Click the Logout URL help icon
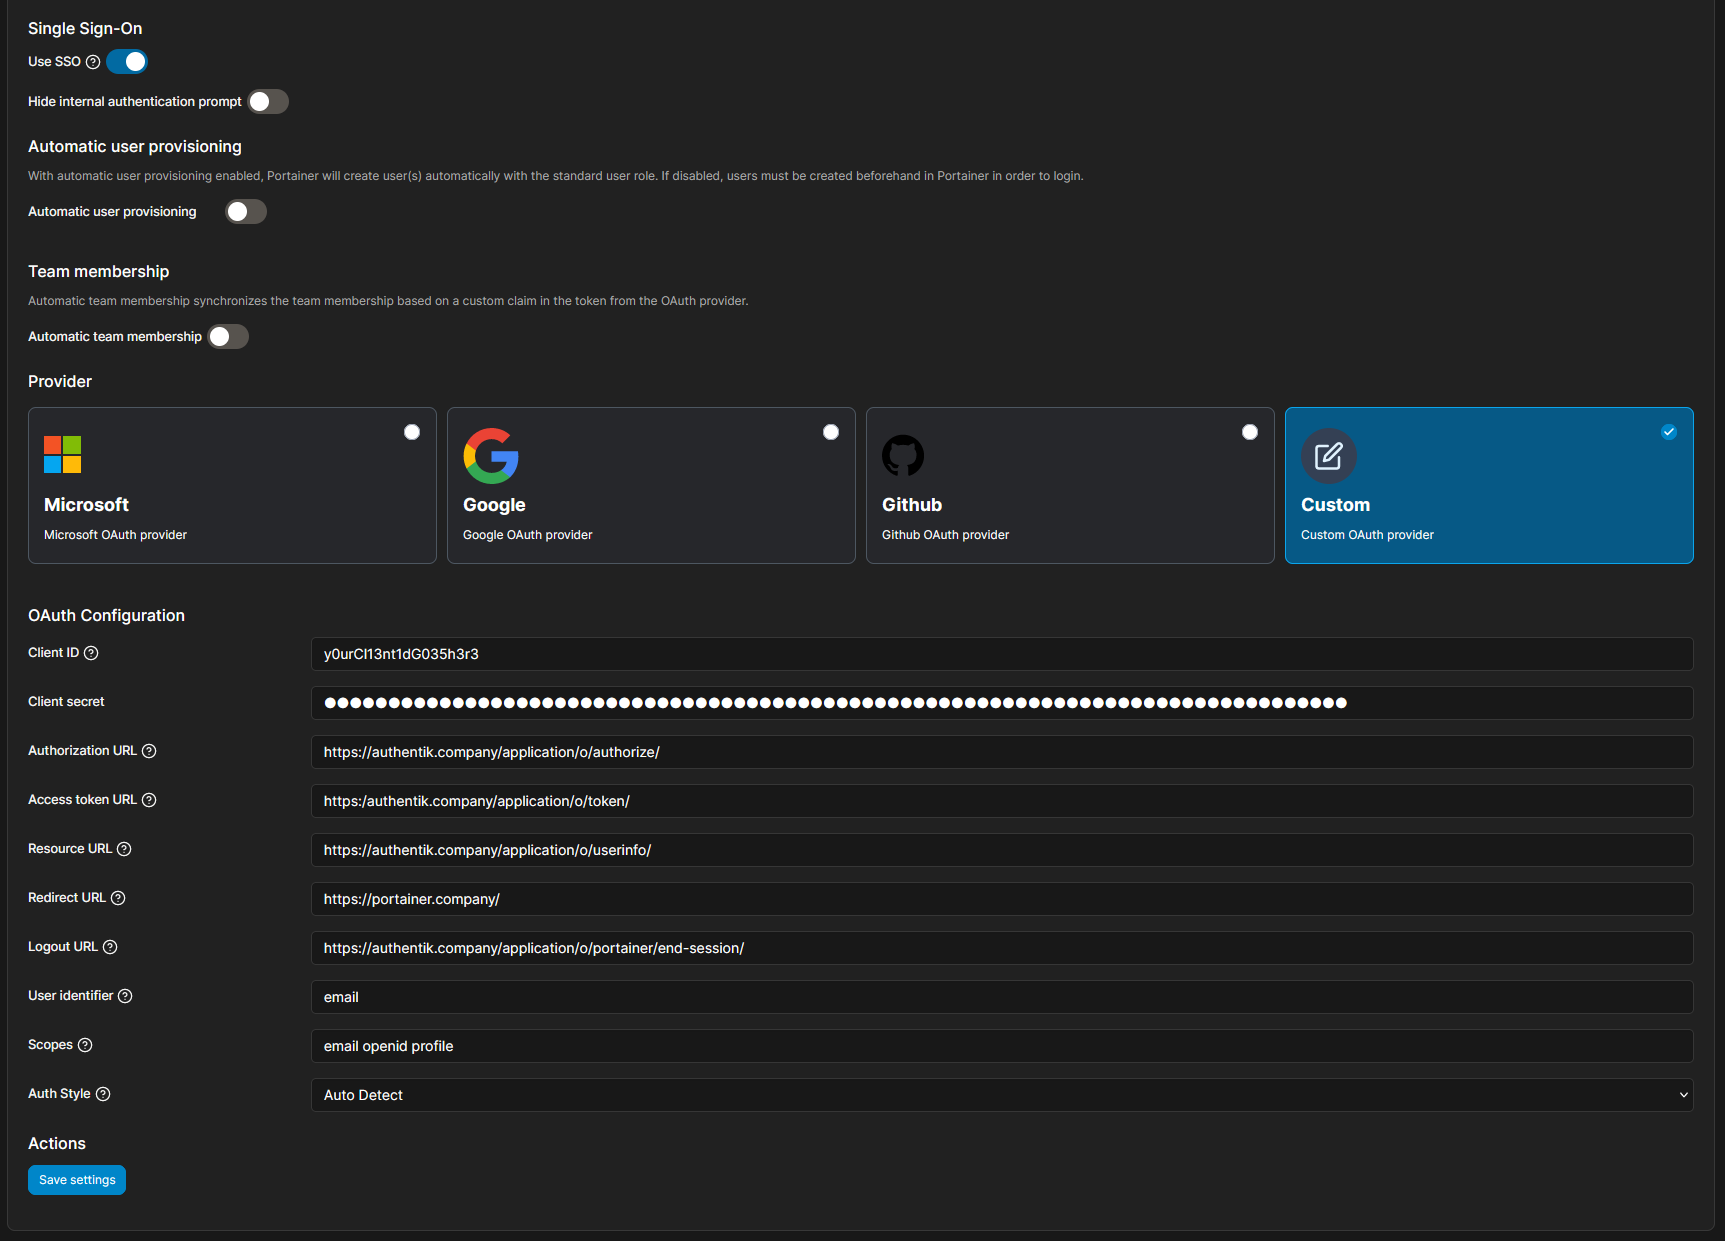The width and height of the screenshot is (1725, 1241). [x=110, y=947]
